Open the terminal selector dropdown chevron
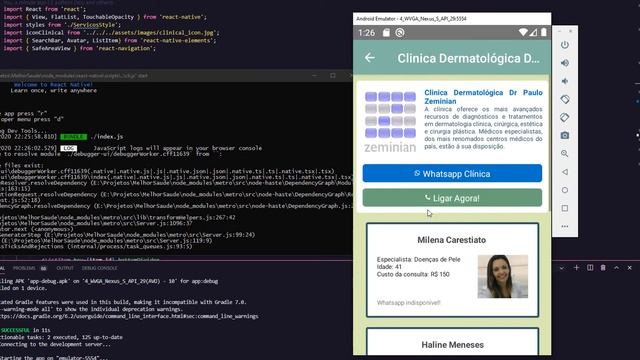The width and height of the screenshot is (640, 360). click(562, 268)
